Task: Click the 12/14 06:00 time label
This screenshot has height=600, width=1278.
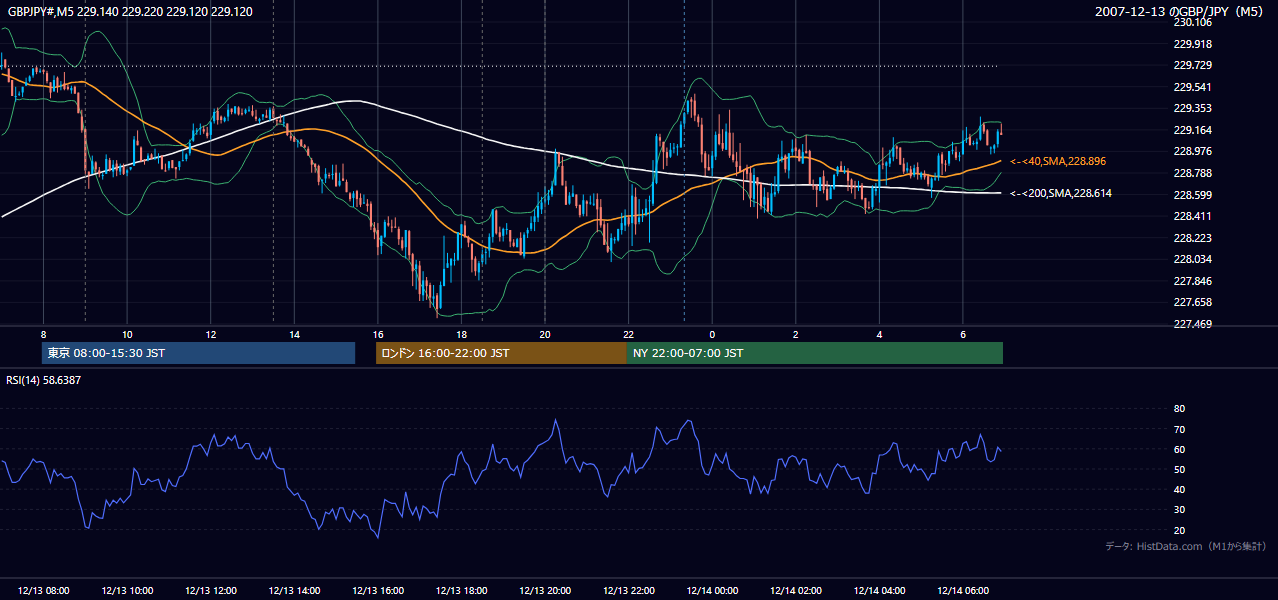Action: click(963, 591)
